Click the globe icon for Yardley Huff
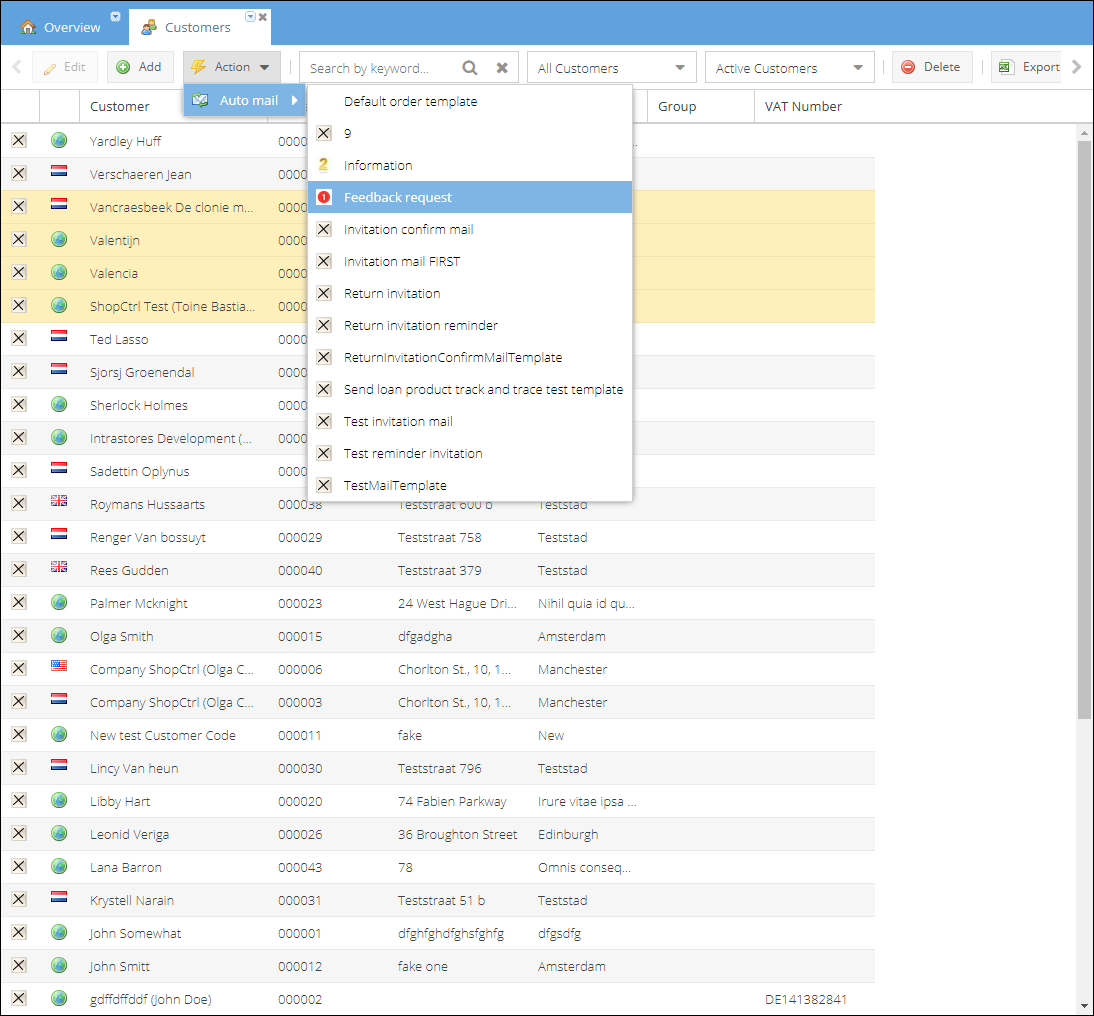 [x=59, y=141]
